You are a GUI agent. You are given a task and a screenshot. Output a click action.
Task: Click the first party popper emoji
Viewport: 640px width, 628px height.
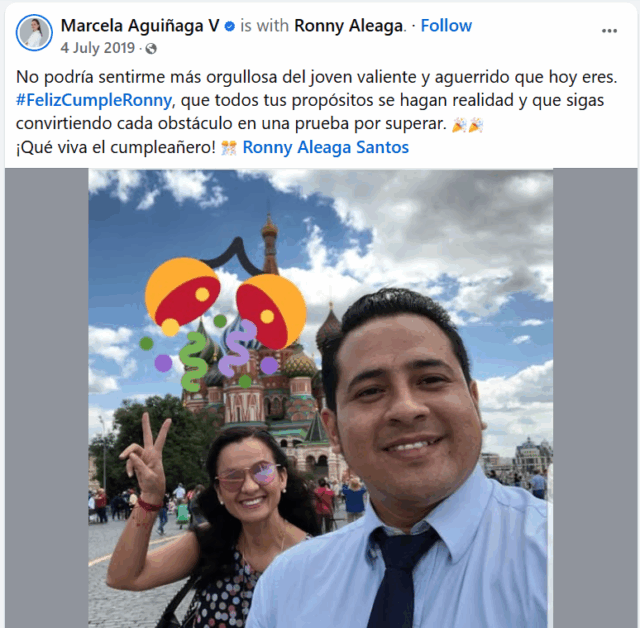pos(459,125)
